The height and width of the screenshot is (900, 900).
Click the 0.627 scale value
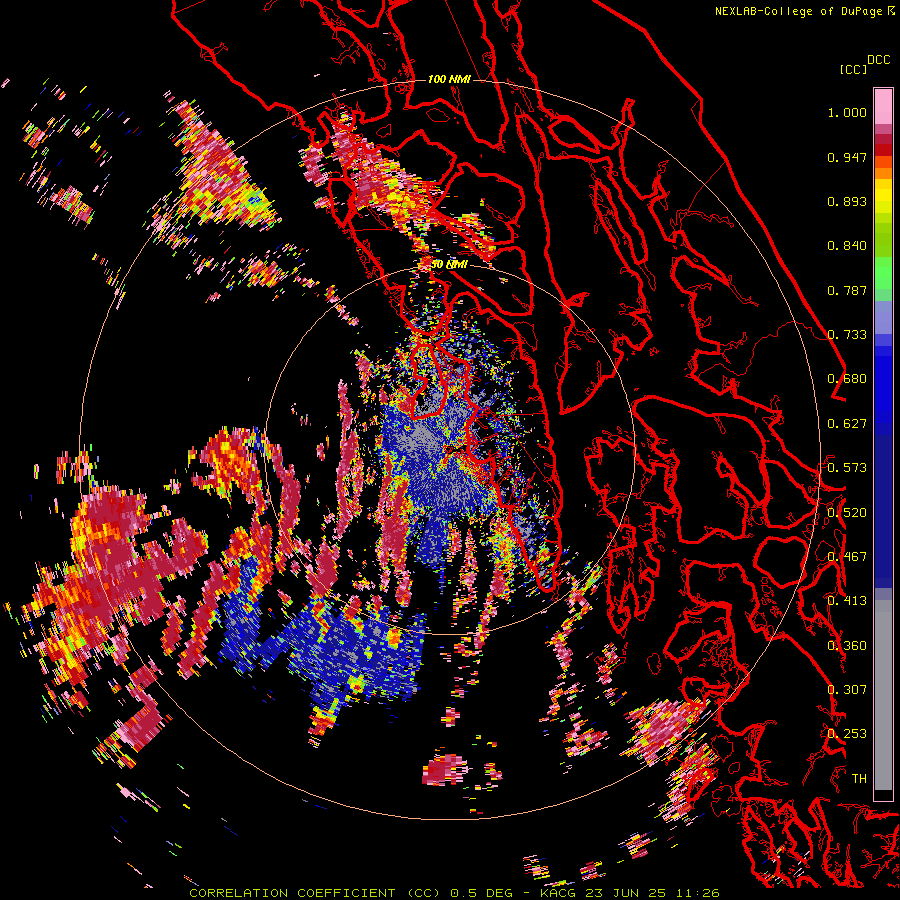(847, 424)
